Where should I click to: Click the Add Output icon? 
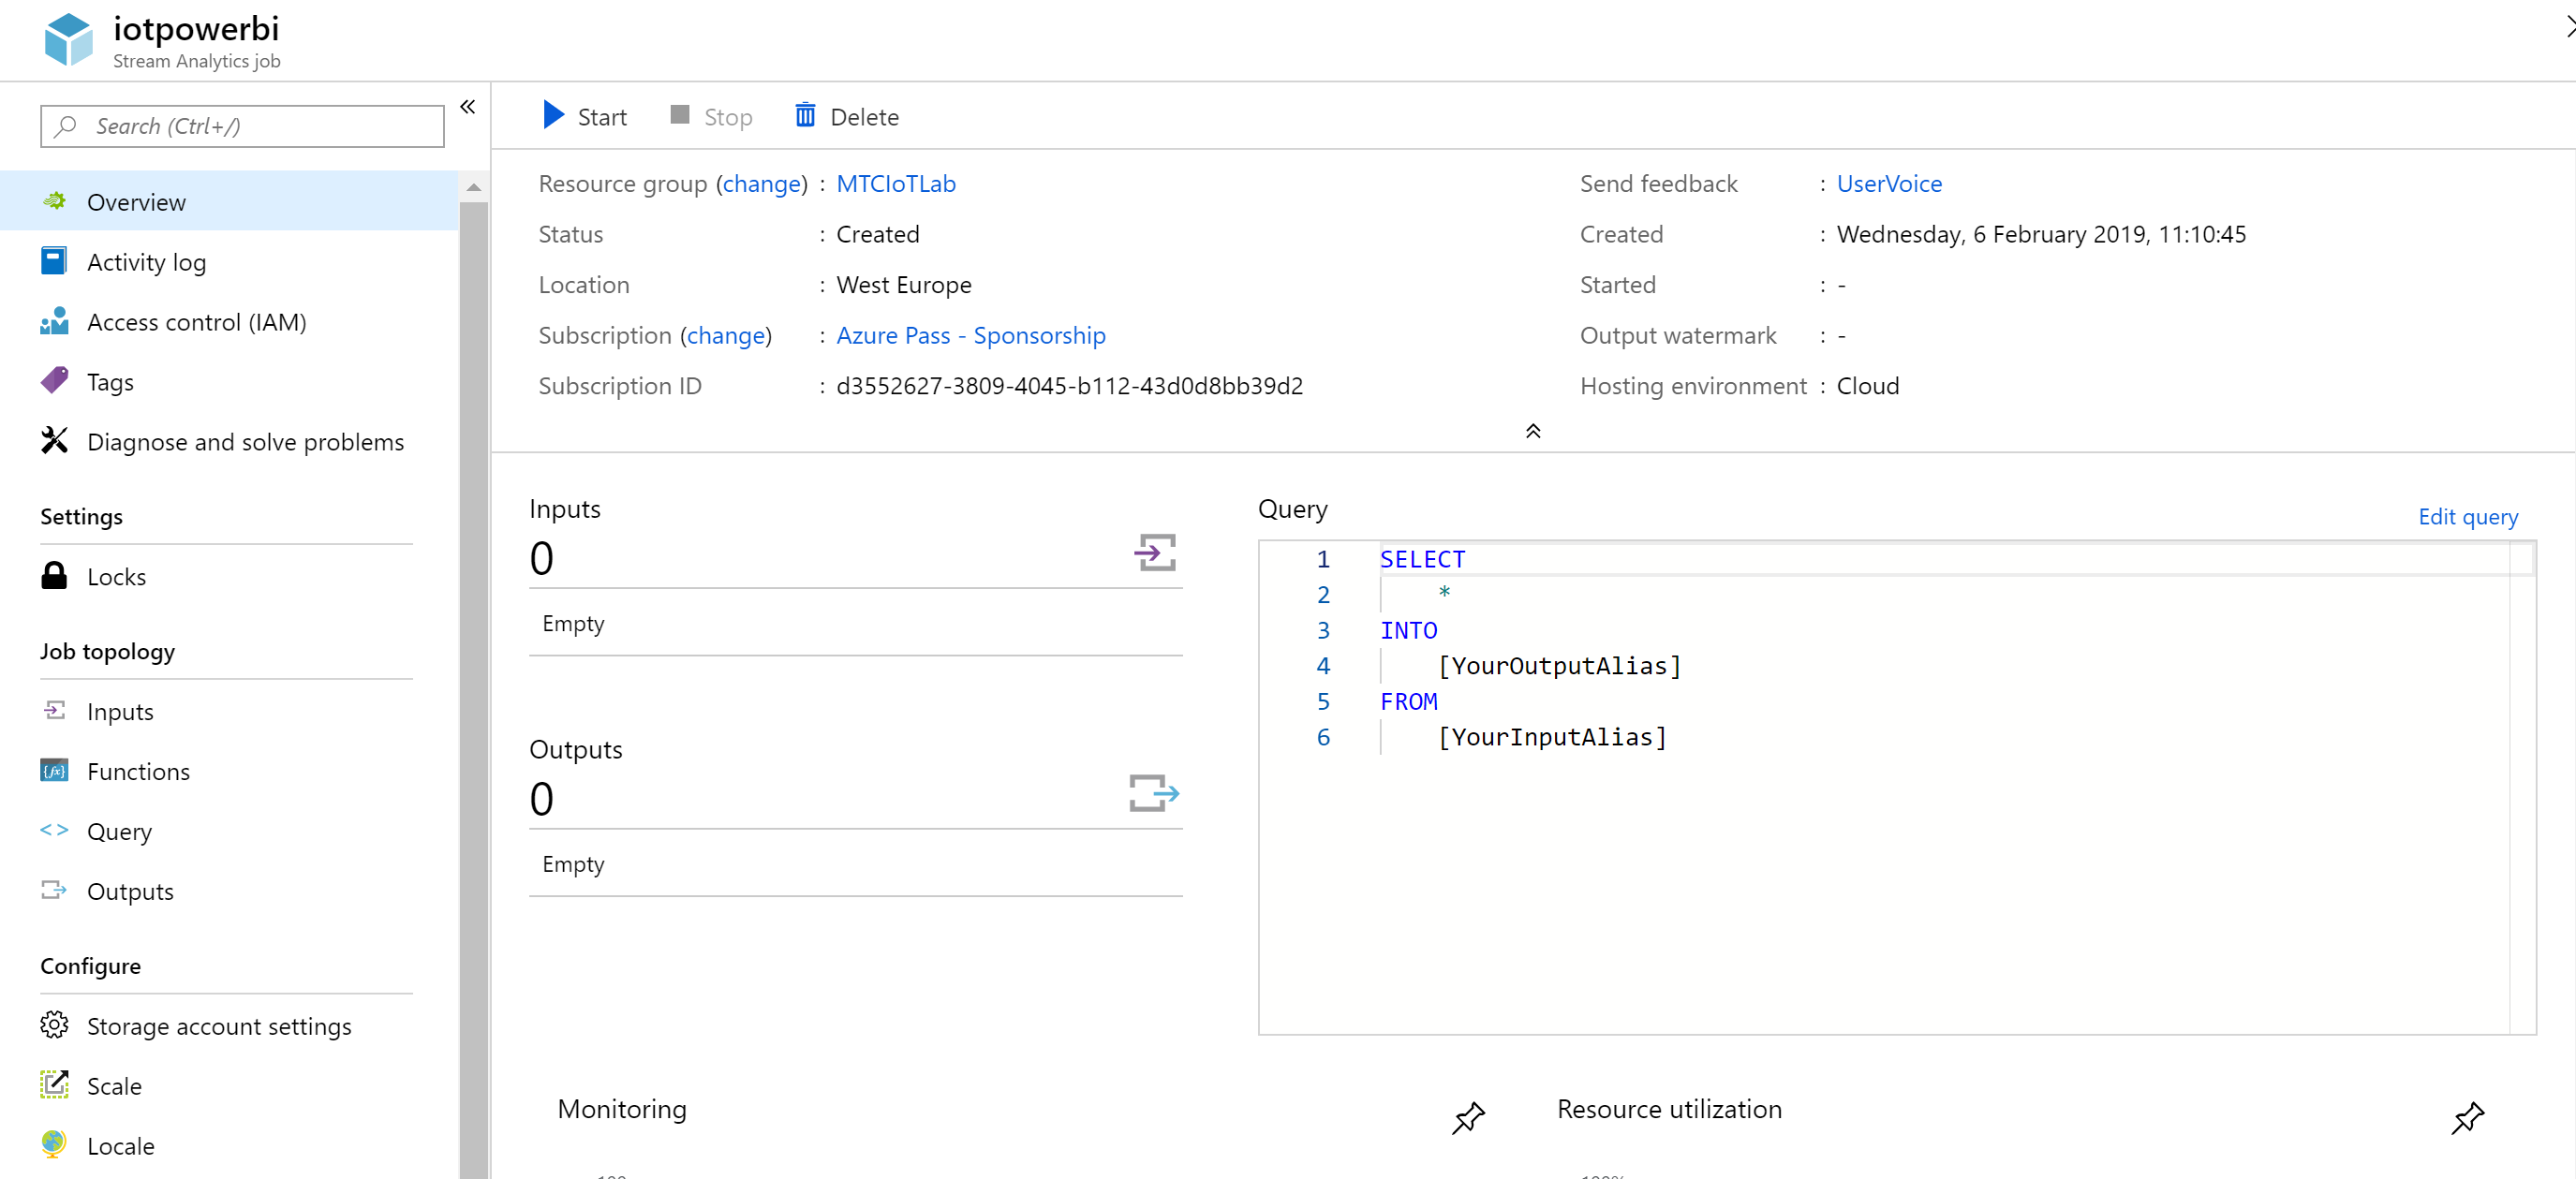coord(1151,796)
